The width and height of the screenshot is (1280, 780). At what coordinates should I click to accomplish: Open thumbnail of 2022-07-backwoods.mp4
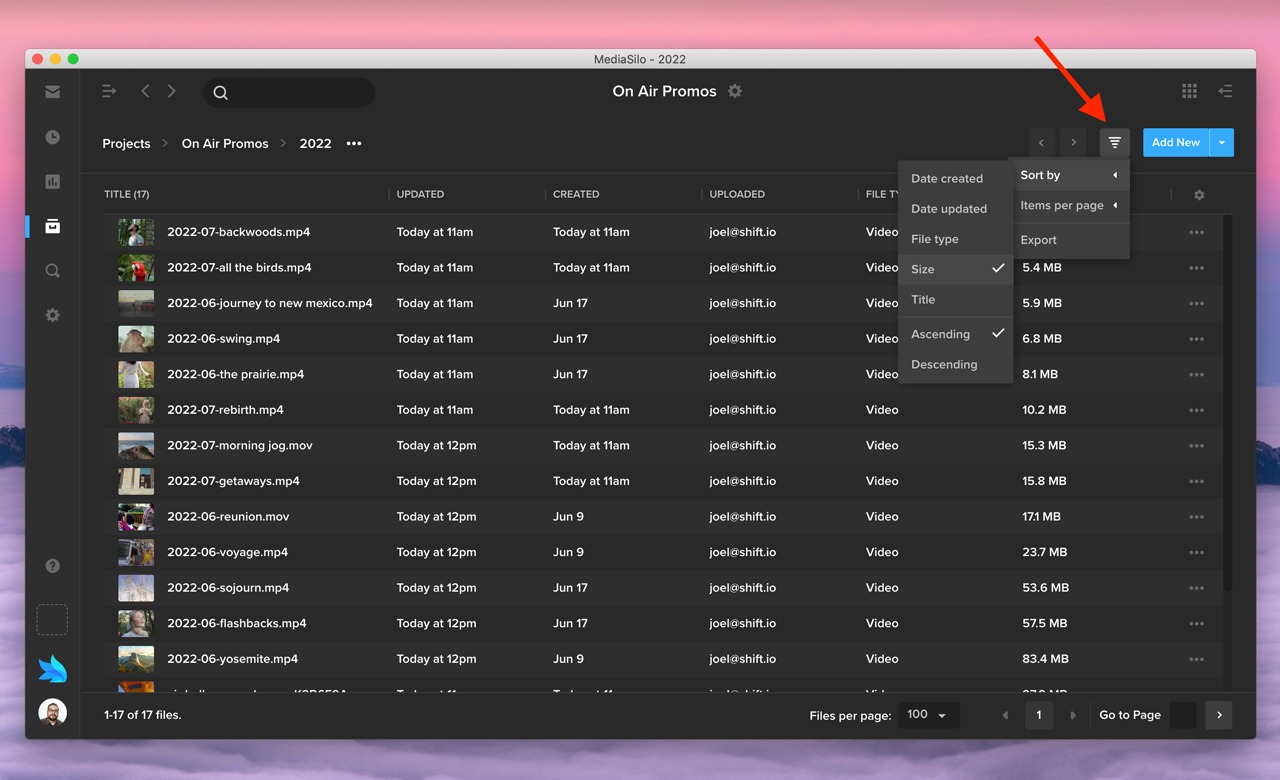pyautogui.click(x=136, y=232)
